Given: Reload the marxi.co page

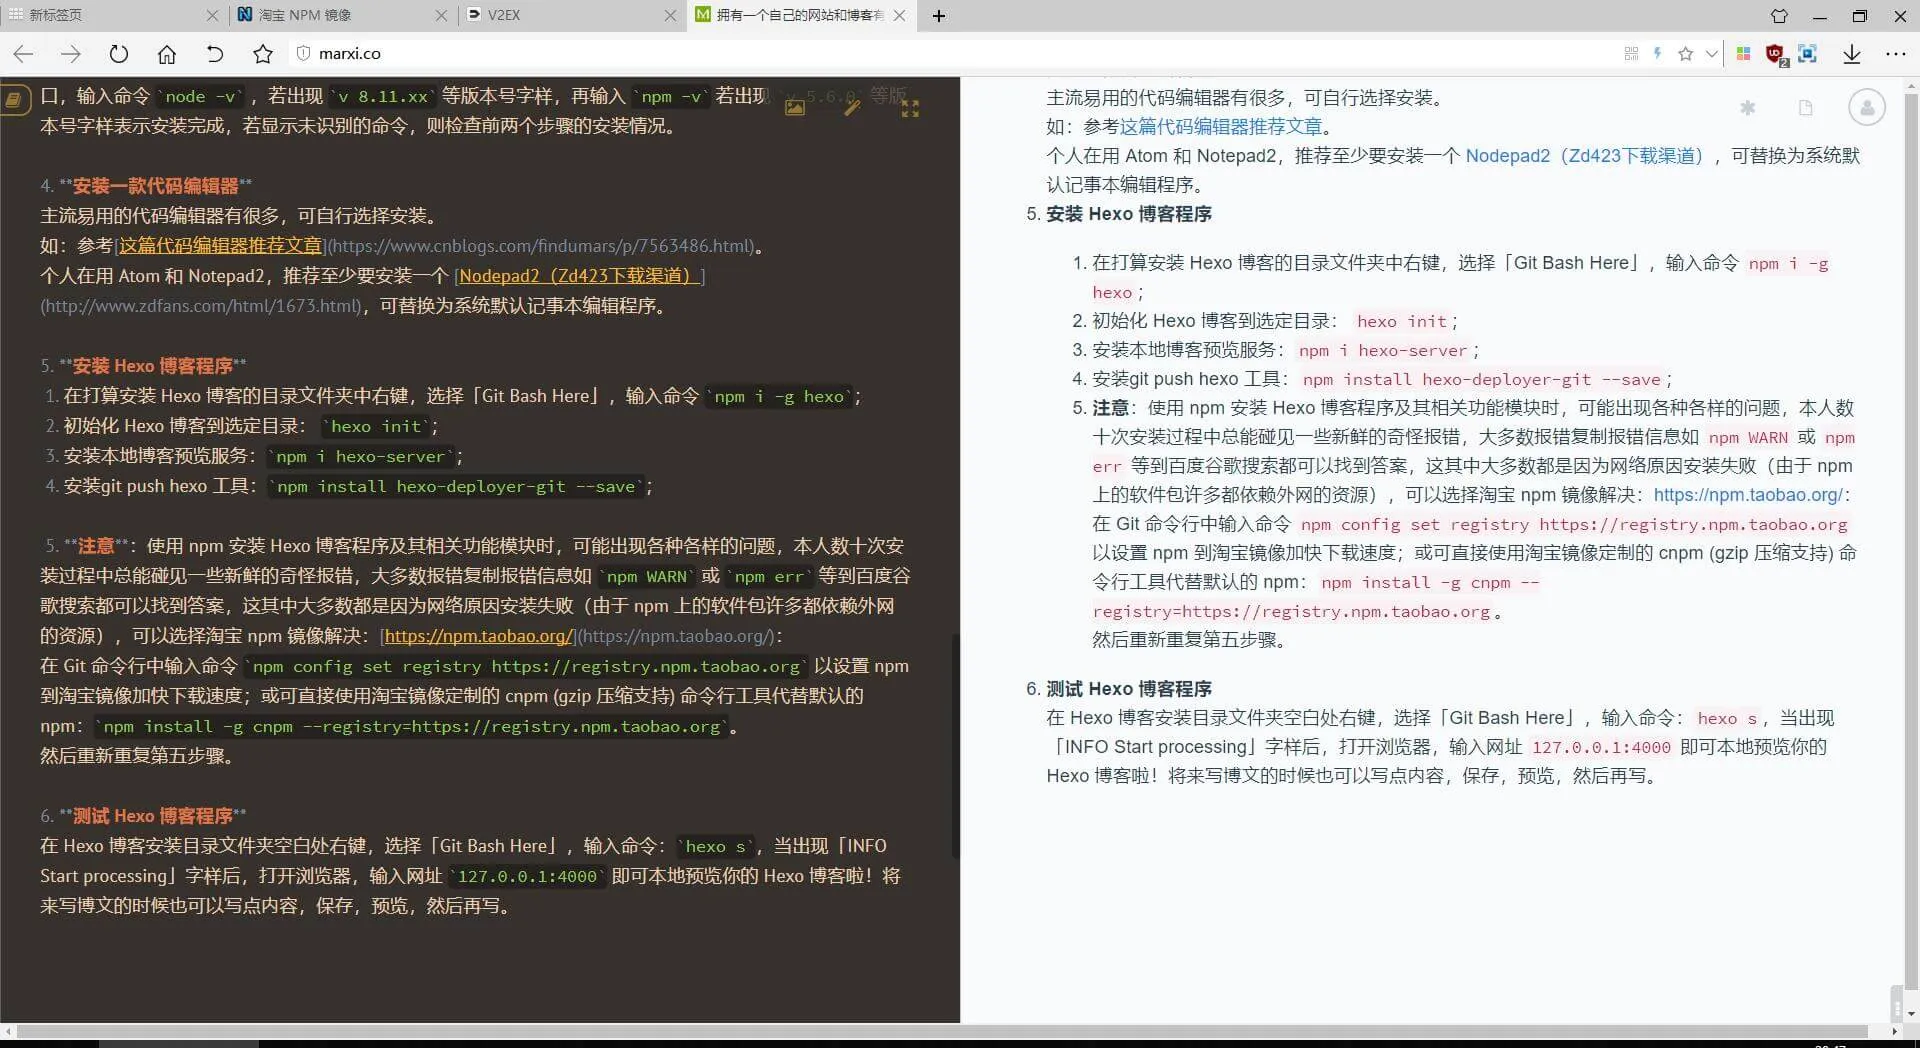Looking at the screenshot, I should click(x=119, y=54).
